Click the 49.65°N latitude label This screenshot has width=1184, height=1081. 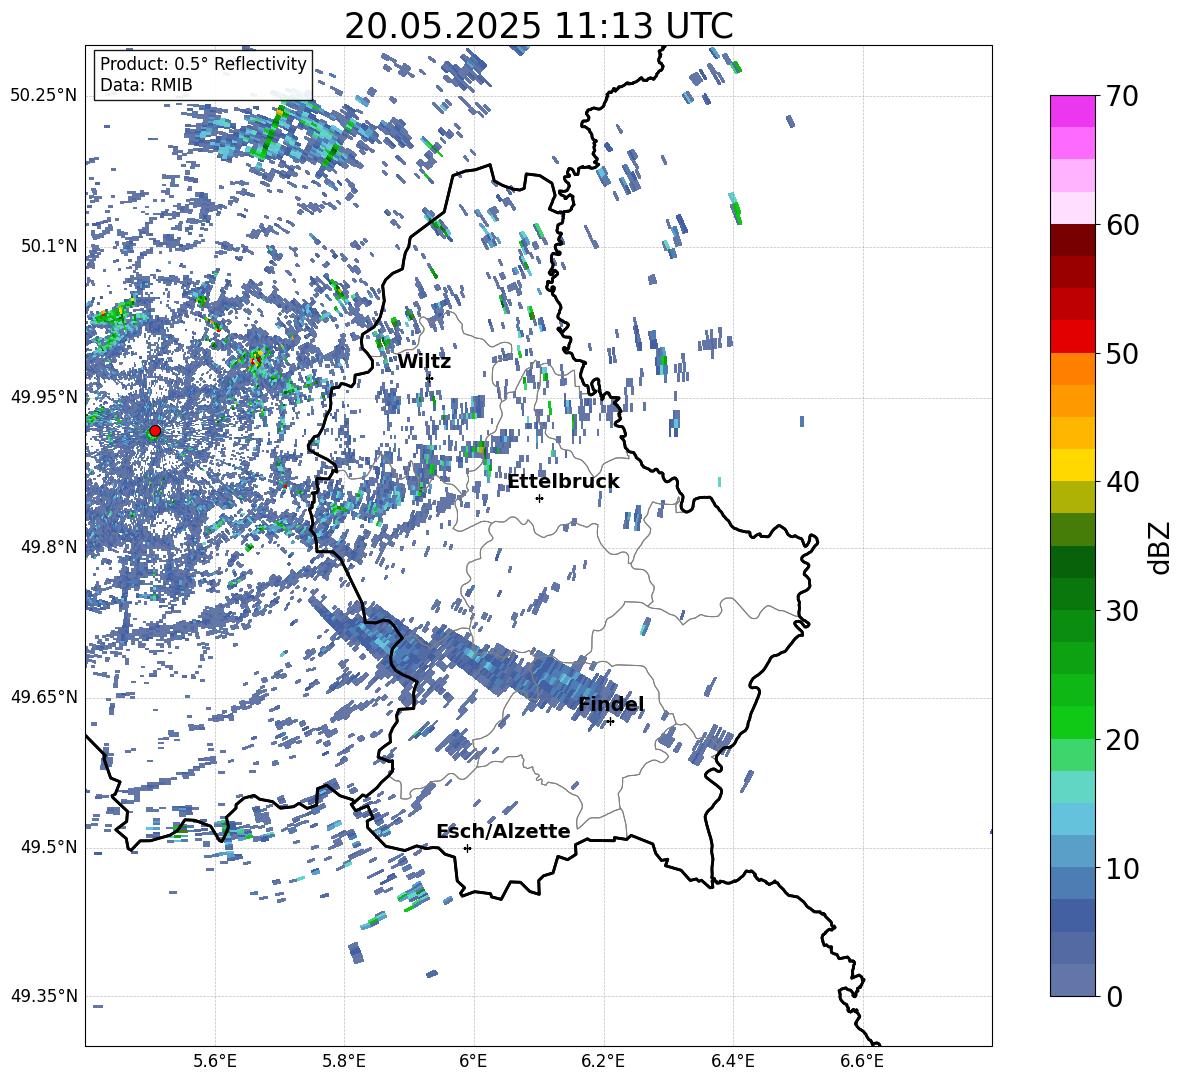pyautogui.click(x=44, y=697)
